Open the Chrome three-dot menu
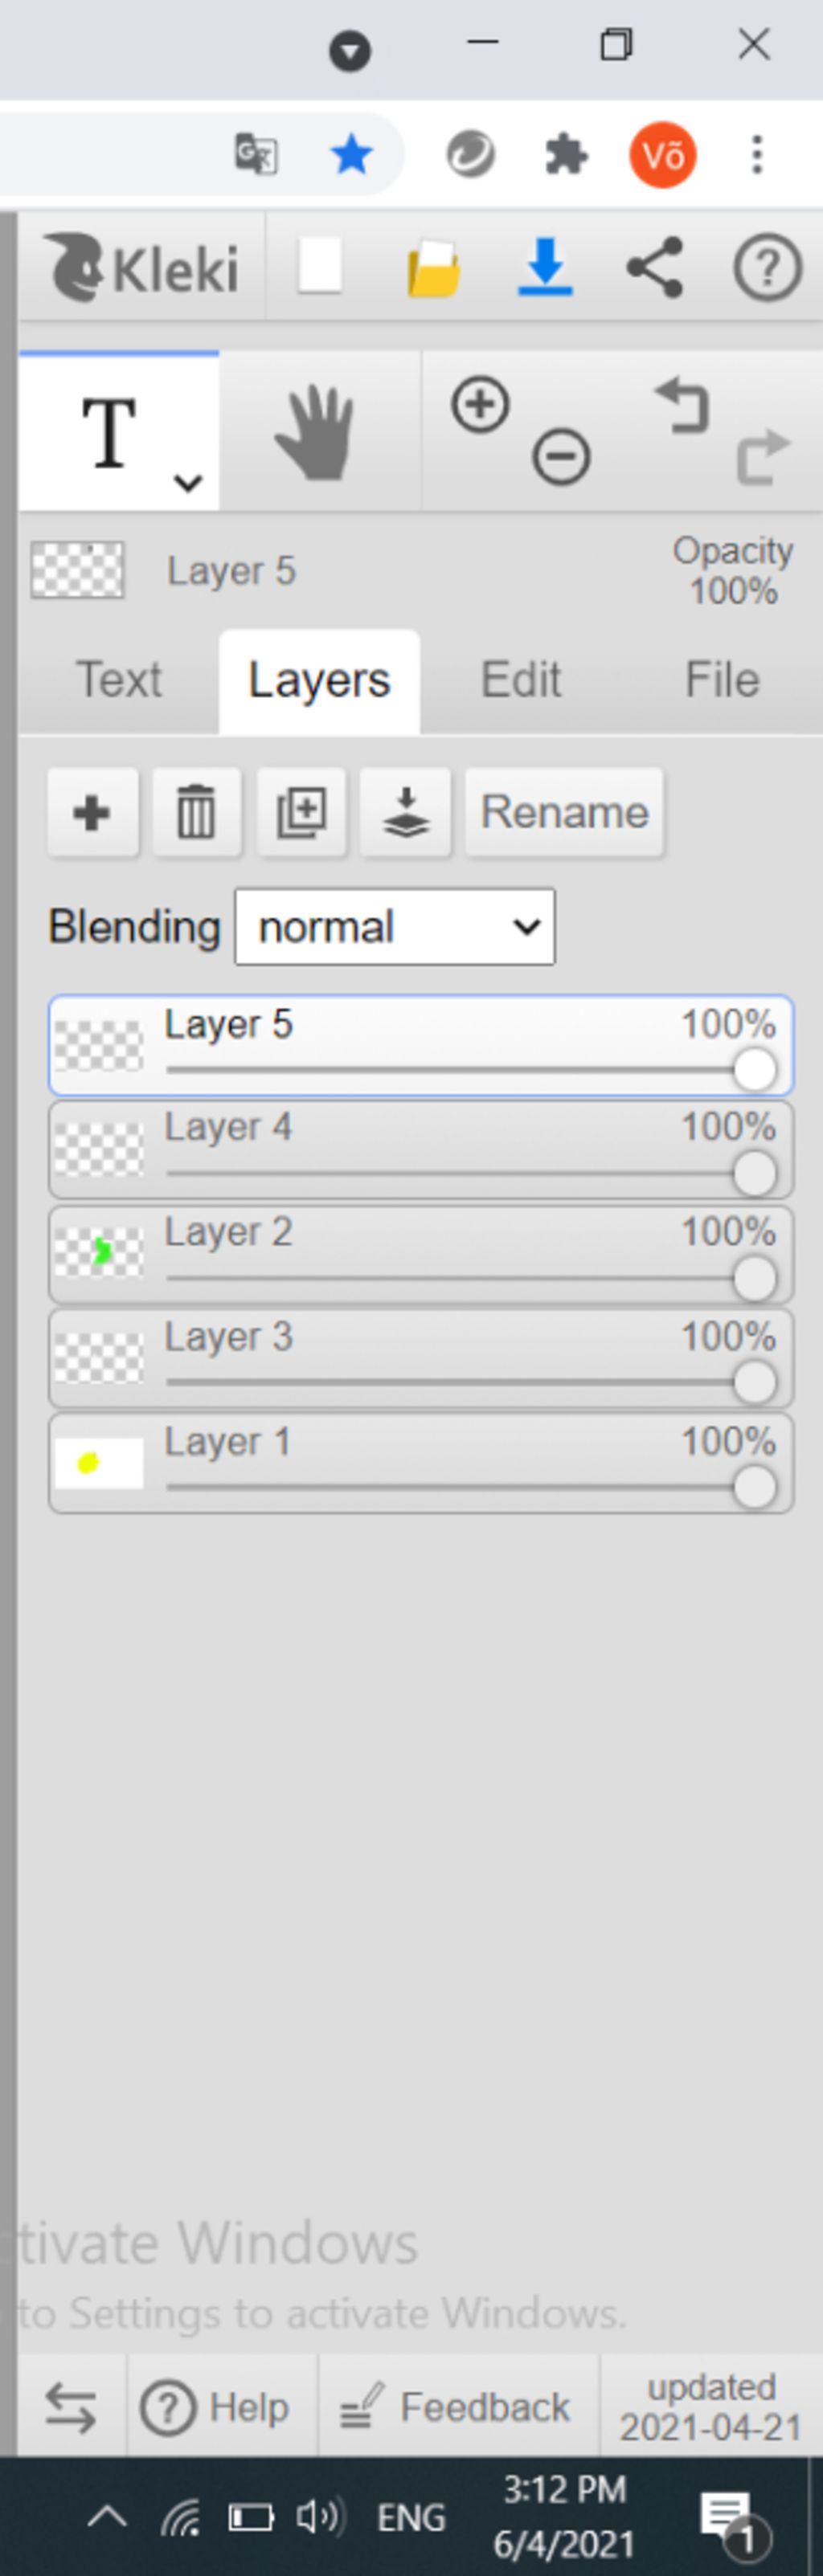823x2576 pixels. click(x=757, y=155)
